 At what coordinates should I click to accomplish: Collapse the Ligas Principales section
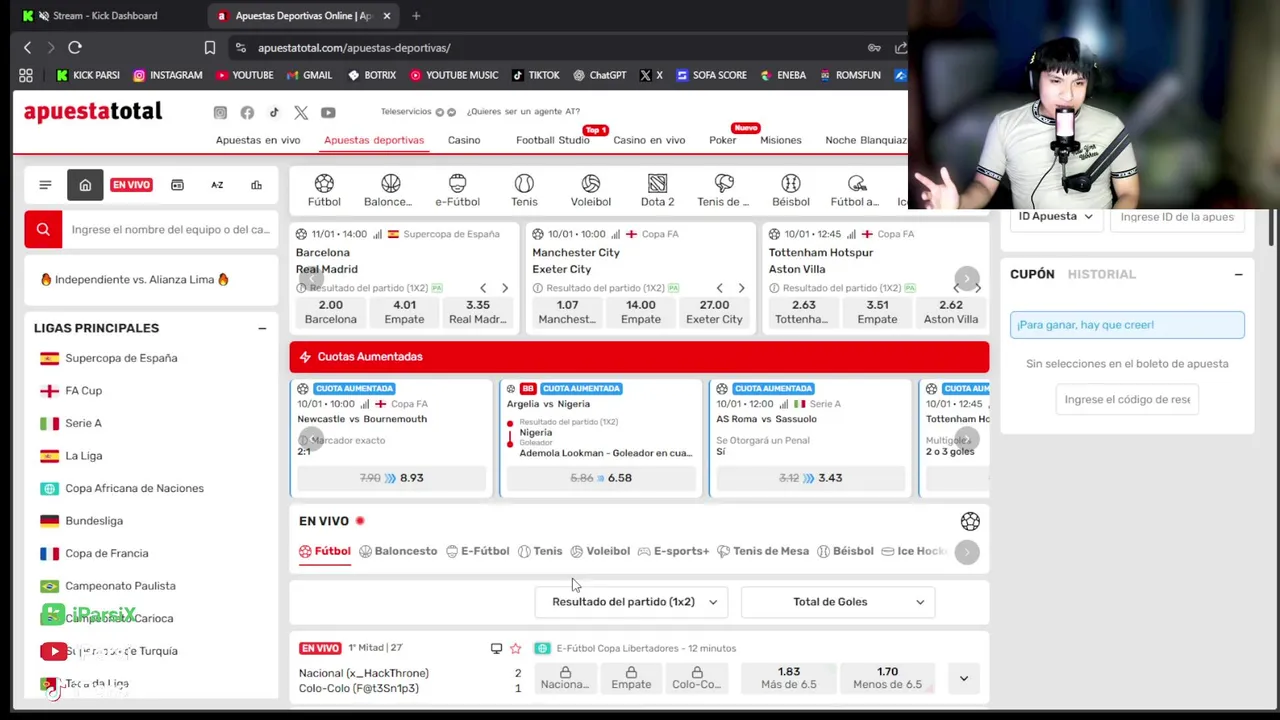pyautogui.click(x=262, y=328)
